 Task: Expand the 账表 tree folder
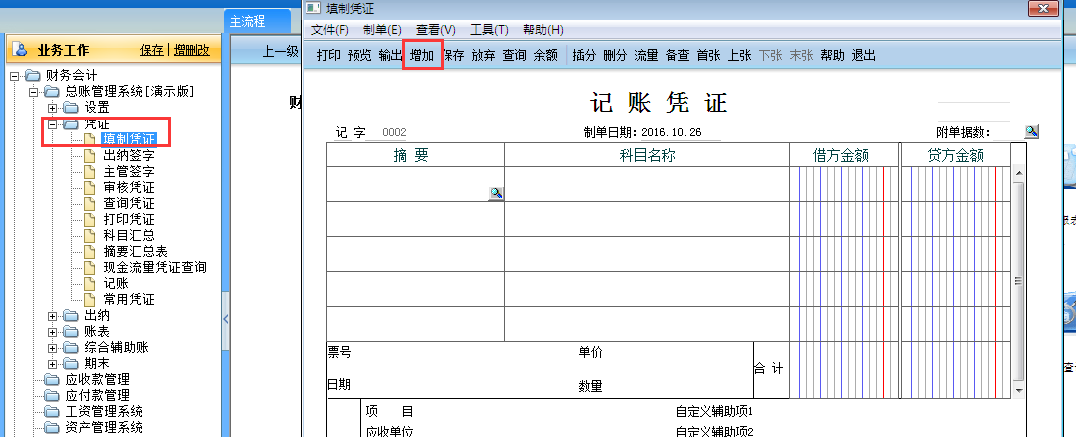pos(53,331)
